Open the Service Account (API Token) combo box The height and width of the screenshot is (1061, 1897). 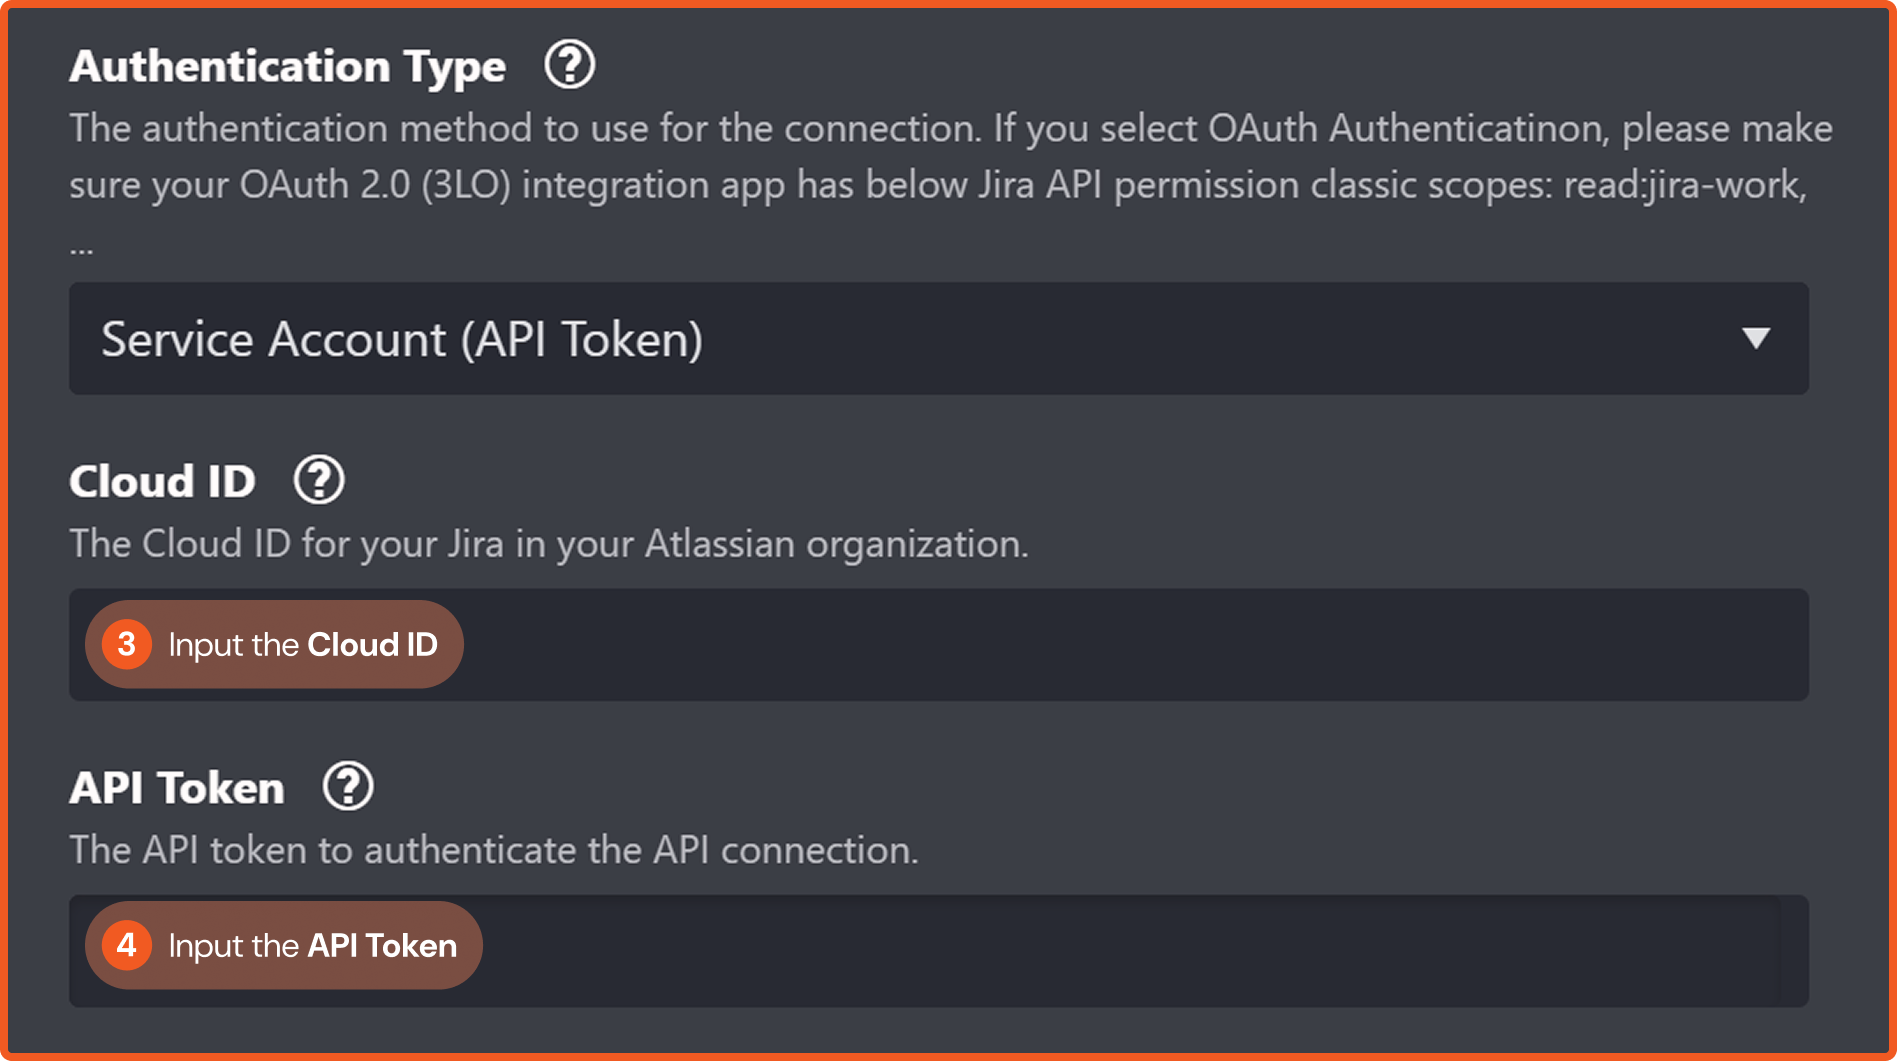(900, 338)
